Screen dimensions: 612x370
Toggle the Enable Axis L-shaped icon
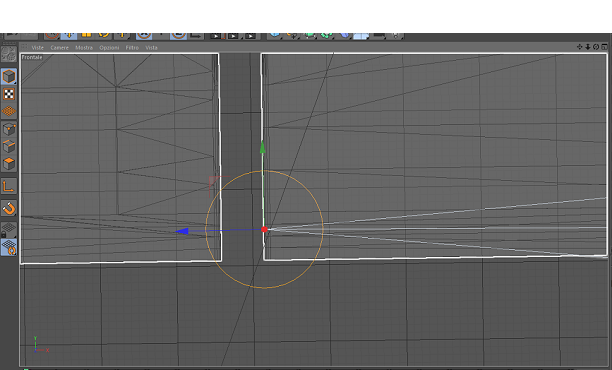9,187
